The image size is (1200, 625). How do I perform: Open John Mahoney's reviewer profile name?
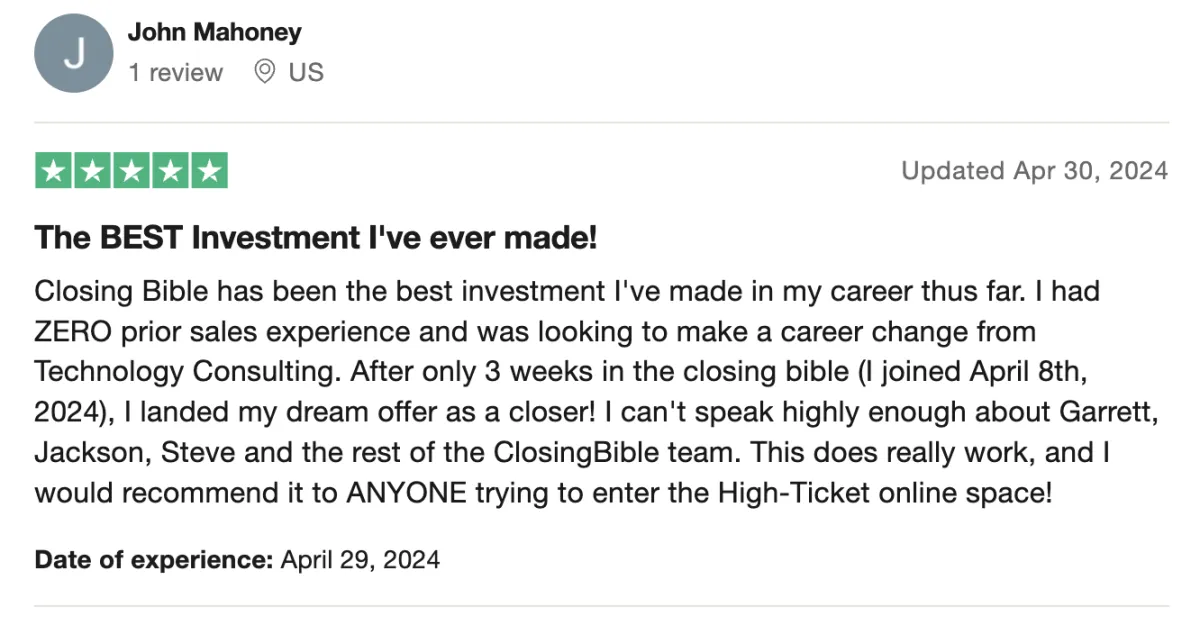214,32
